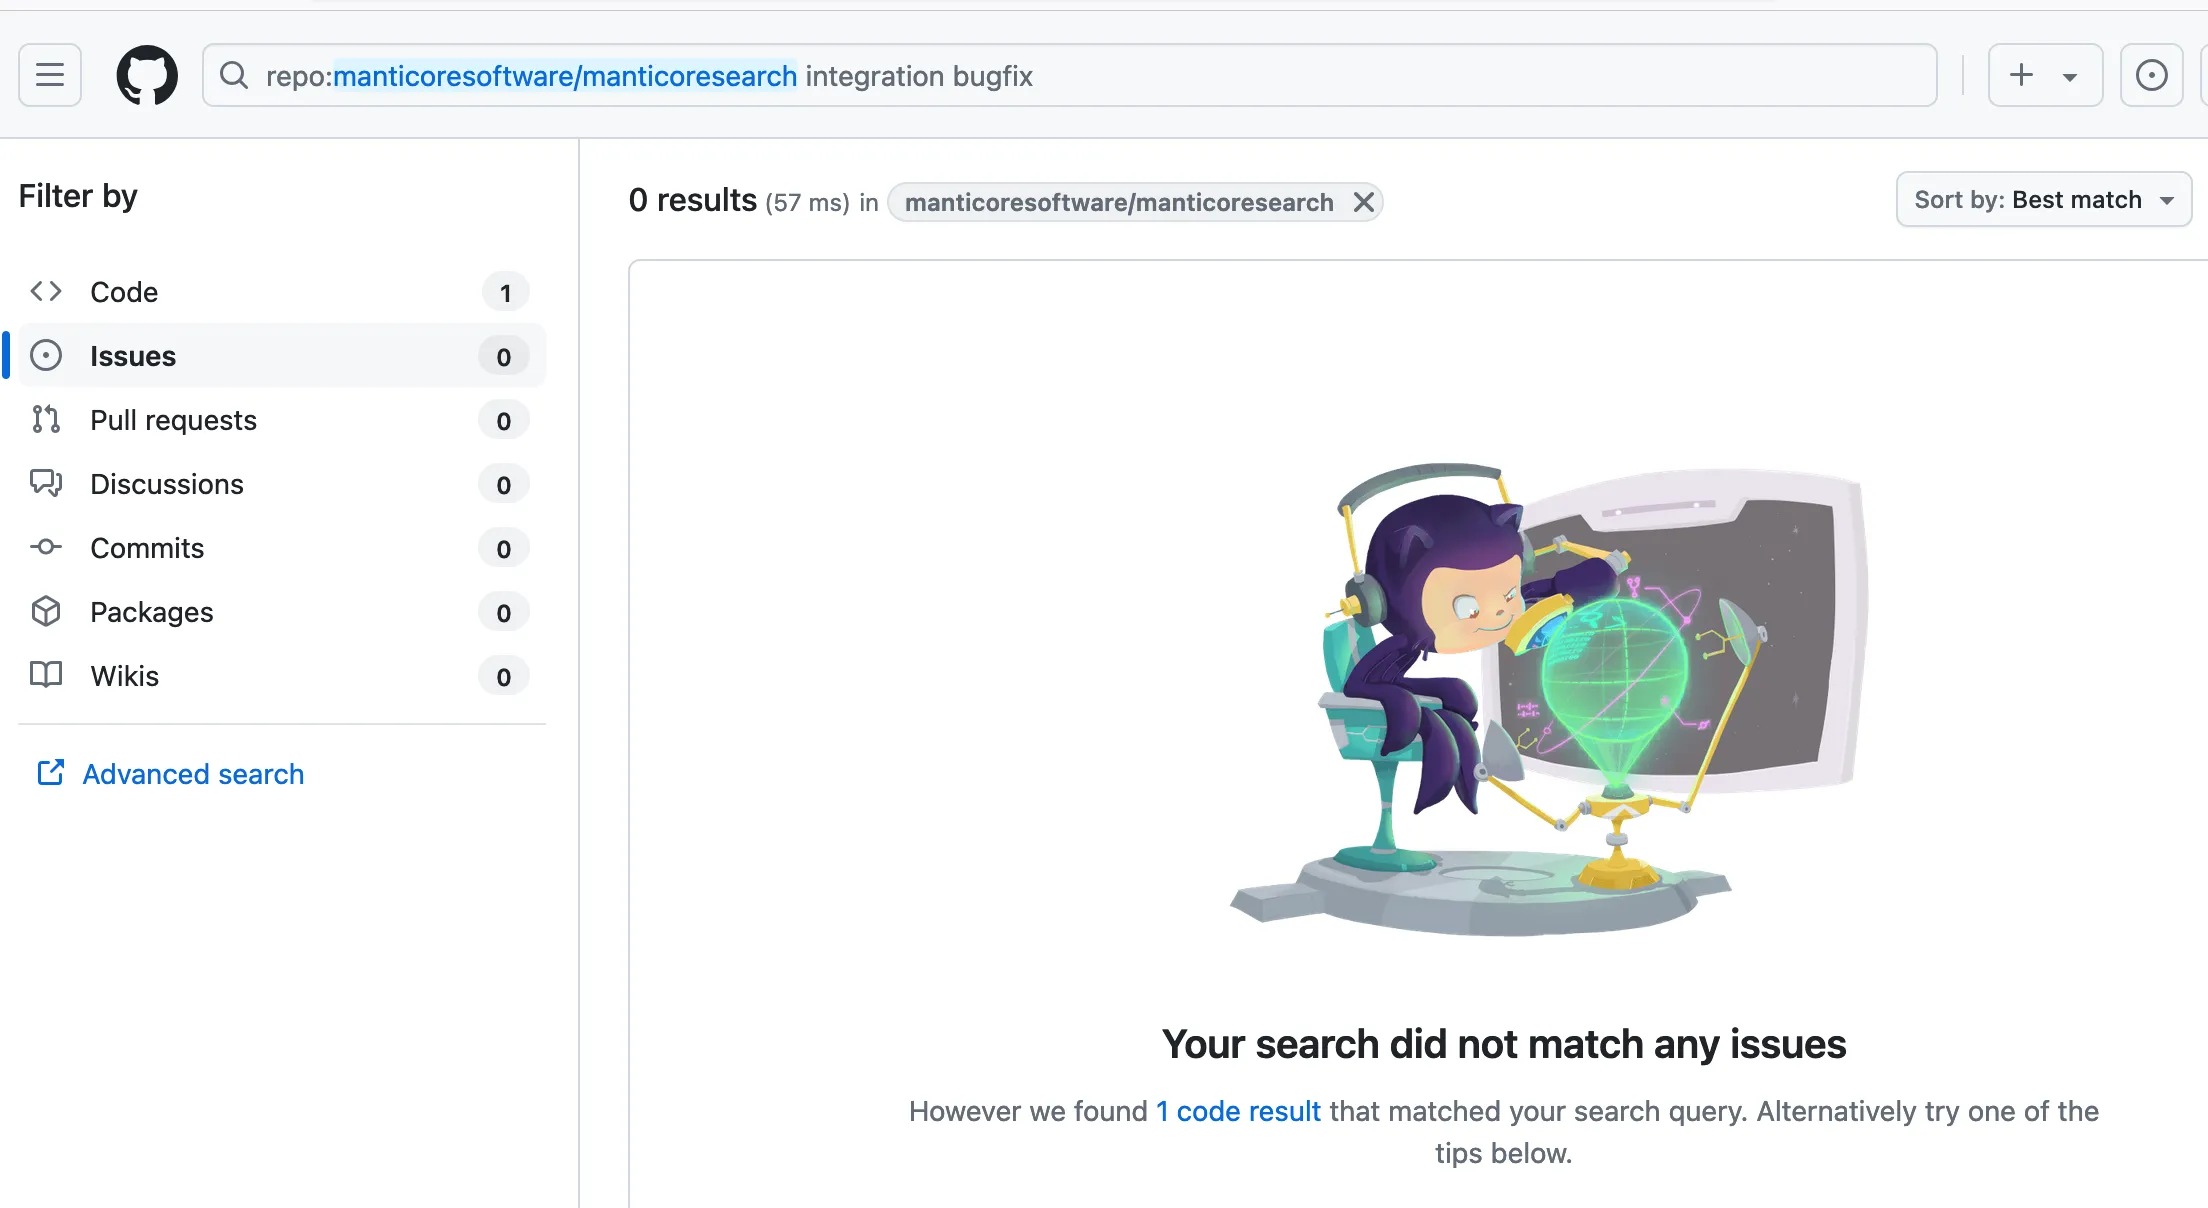The image size is (2208, 1208).
Task: Toggle Discussions filter selection
Action: click(x=167, y=483)
